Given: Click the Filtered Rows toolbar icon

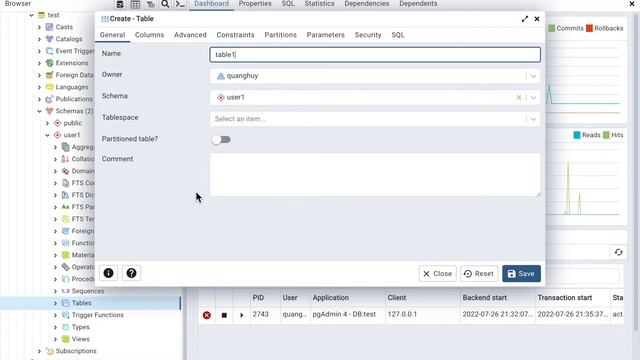Looking at the screenshot, I should 150,4.
